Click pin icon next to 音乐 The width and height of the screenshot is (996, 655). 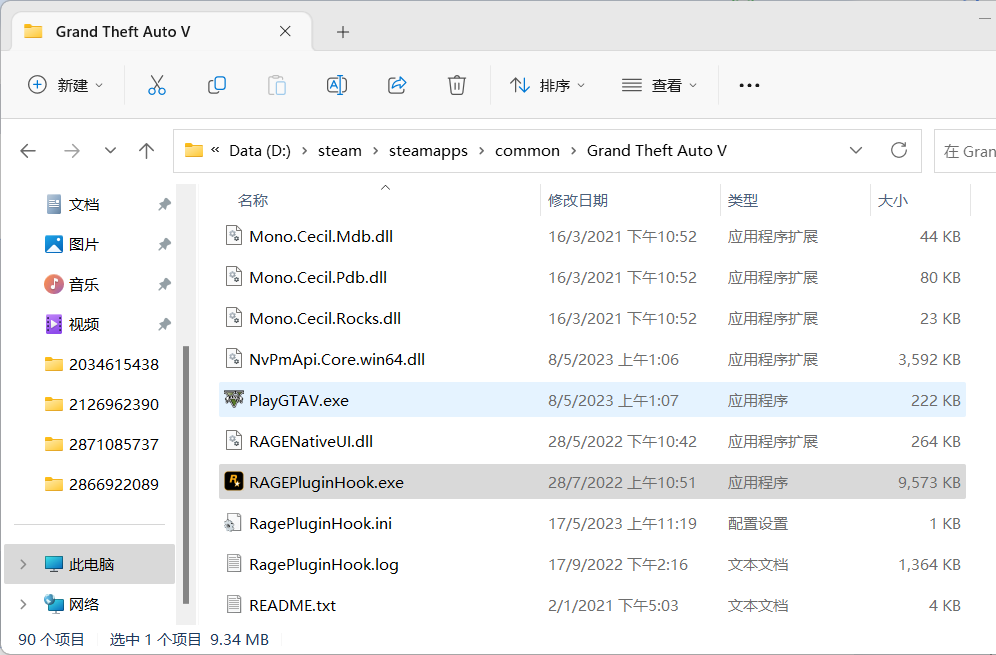pos(164,285)
